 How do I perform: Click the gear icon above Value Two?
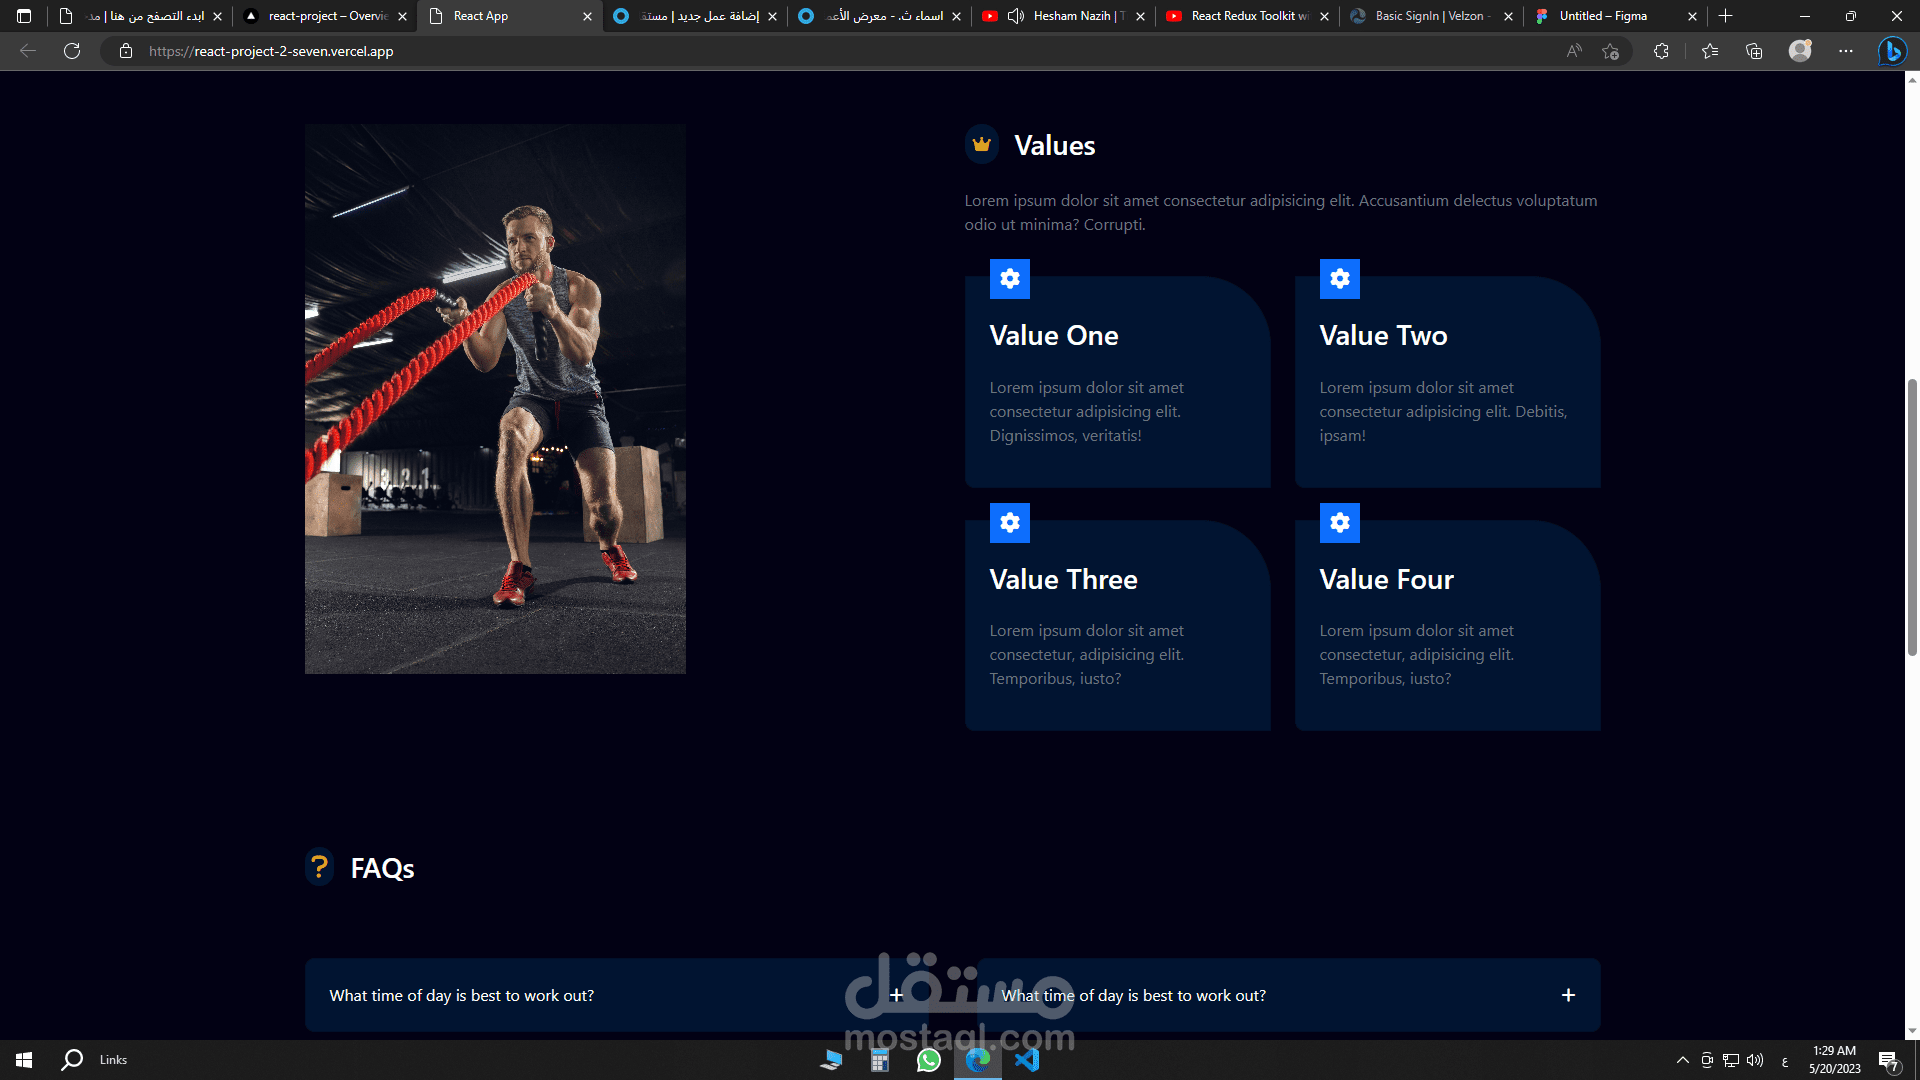[1339, 279]
